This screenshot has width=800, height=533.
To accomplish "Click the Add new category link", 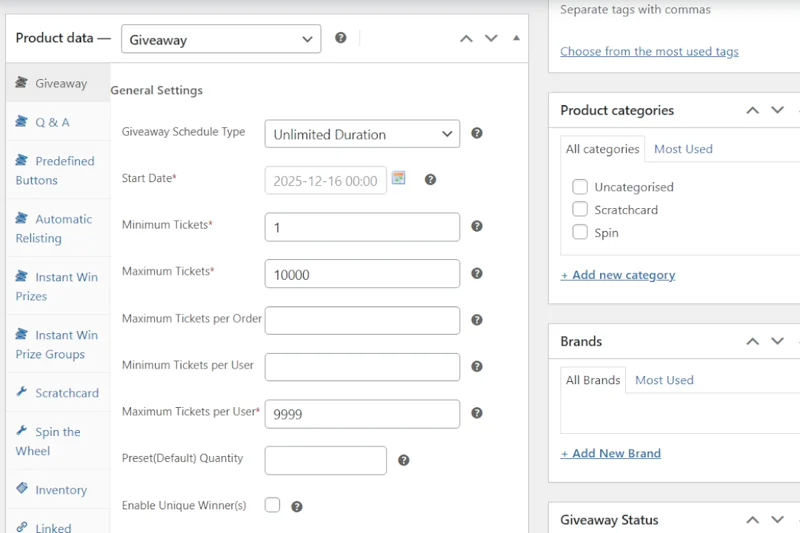I will (618, 275).
